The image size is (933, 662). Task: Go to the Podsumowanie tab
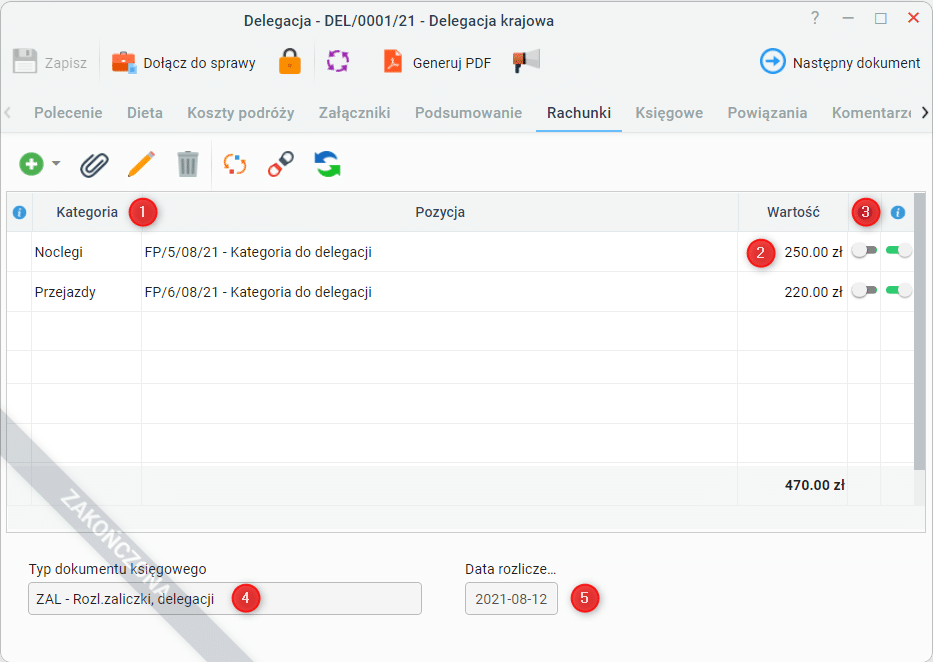click(468, 113)
